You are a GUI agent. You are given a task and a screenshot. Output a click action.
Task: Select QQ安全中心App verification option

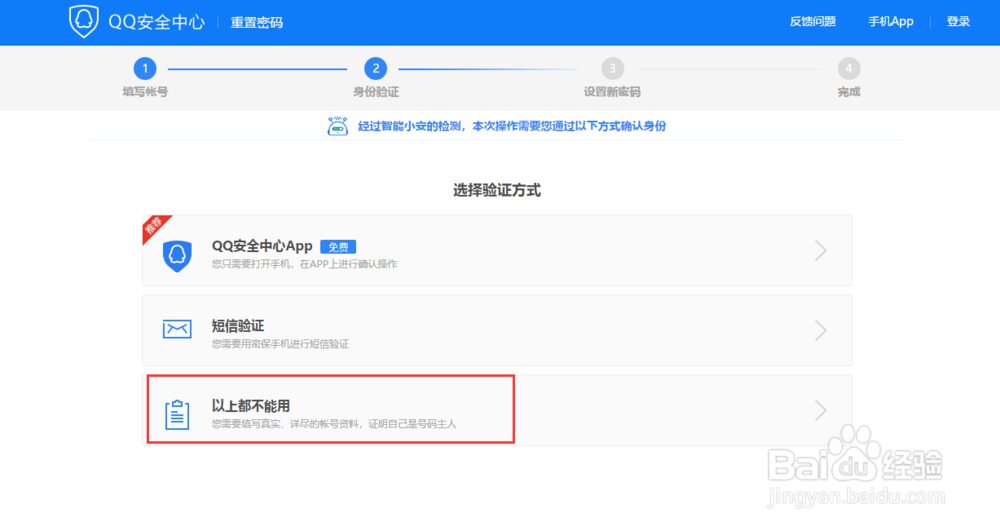point(497,251)
